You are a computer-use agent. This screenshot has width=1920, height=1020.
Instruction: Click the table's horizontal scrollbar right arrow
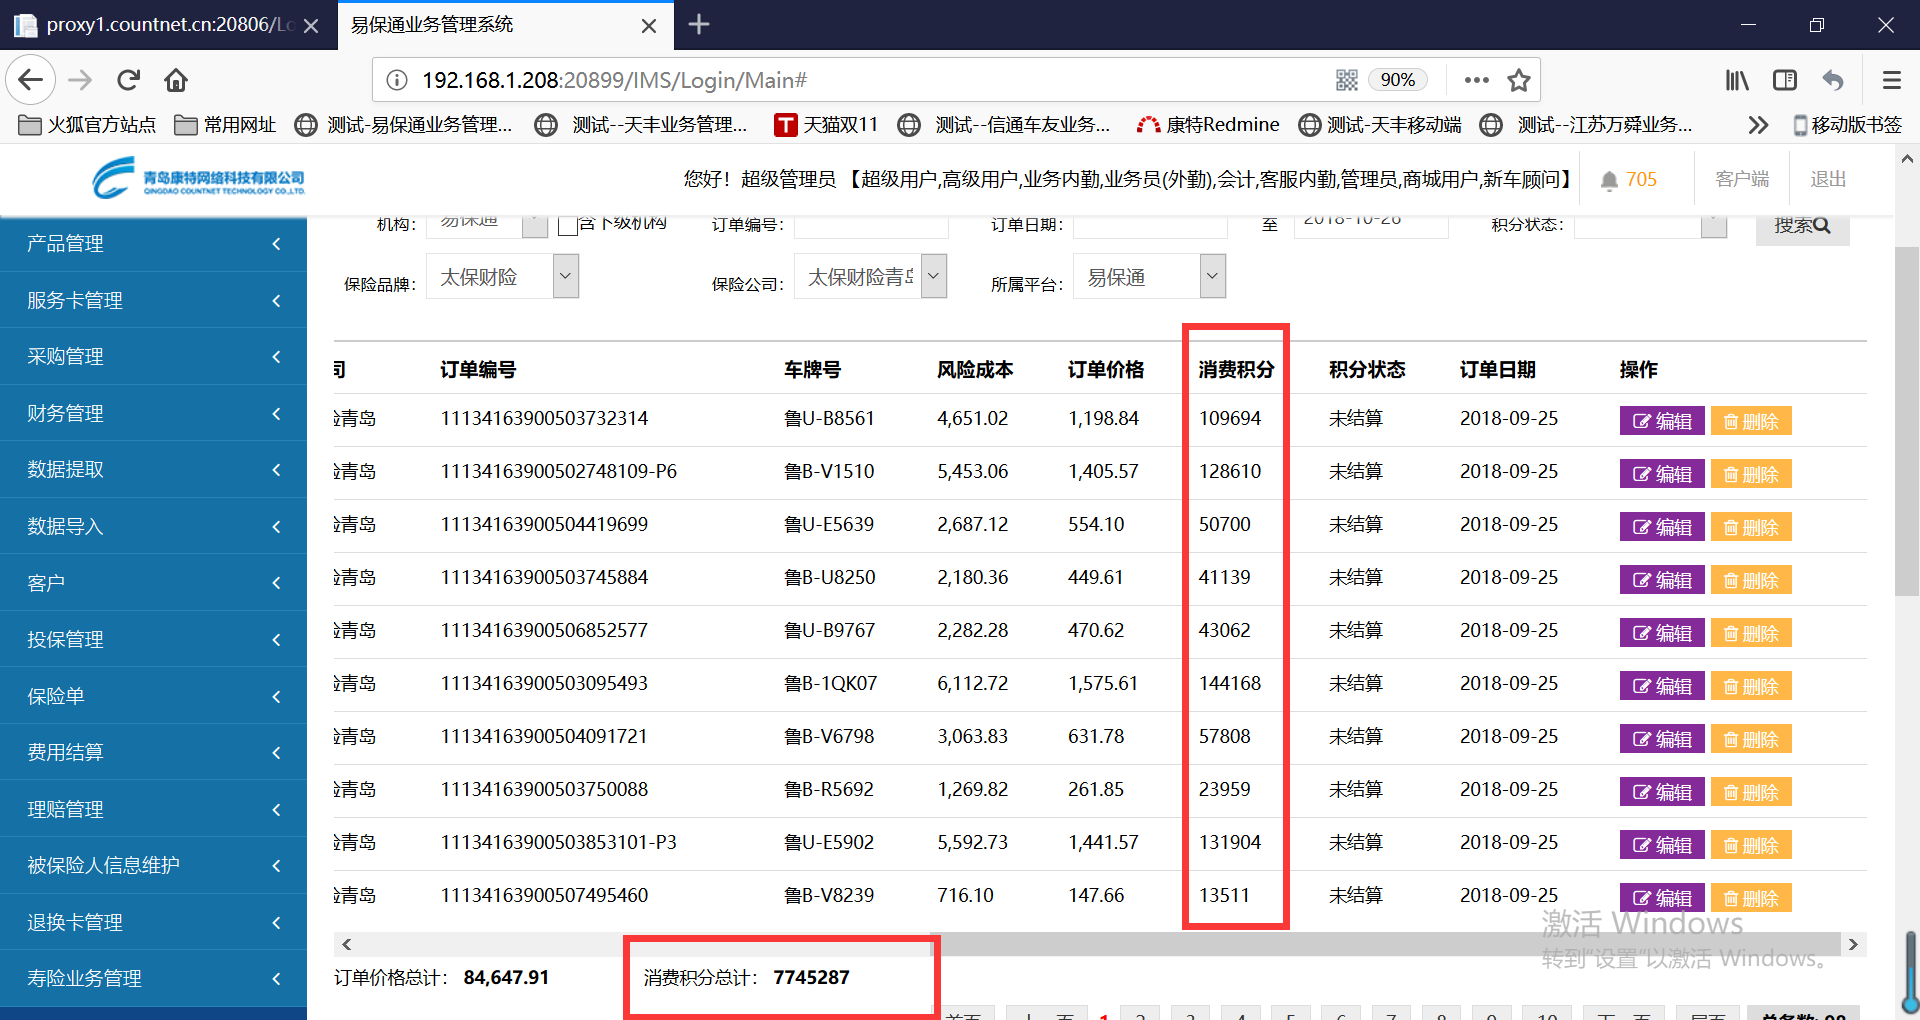[1853, 944]
